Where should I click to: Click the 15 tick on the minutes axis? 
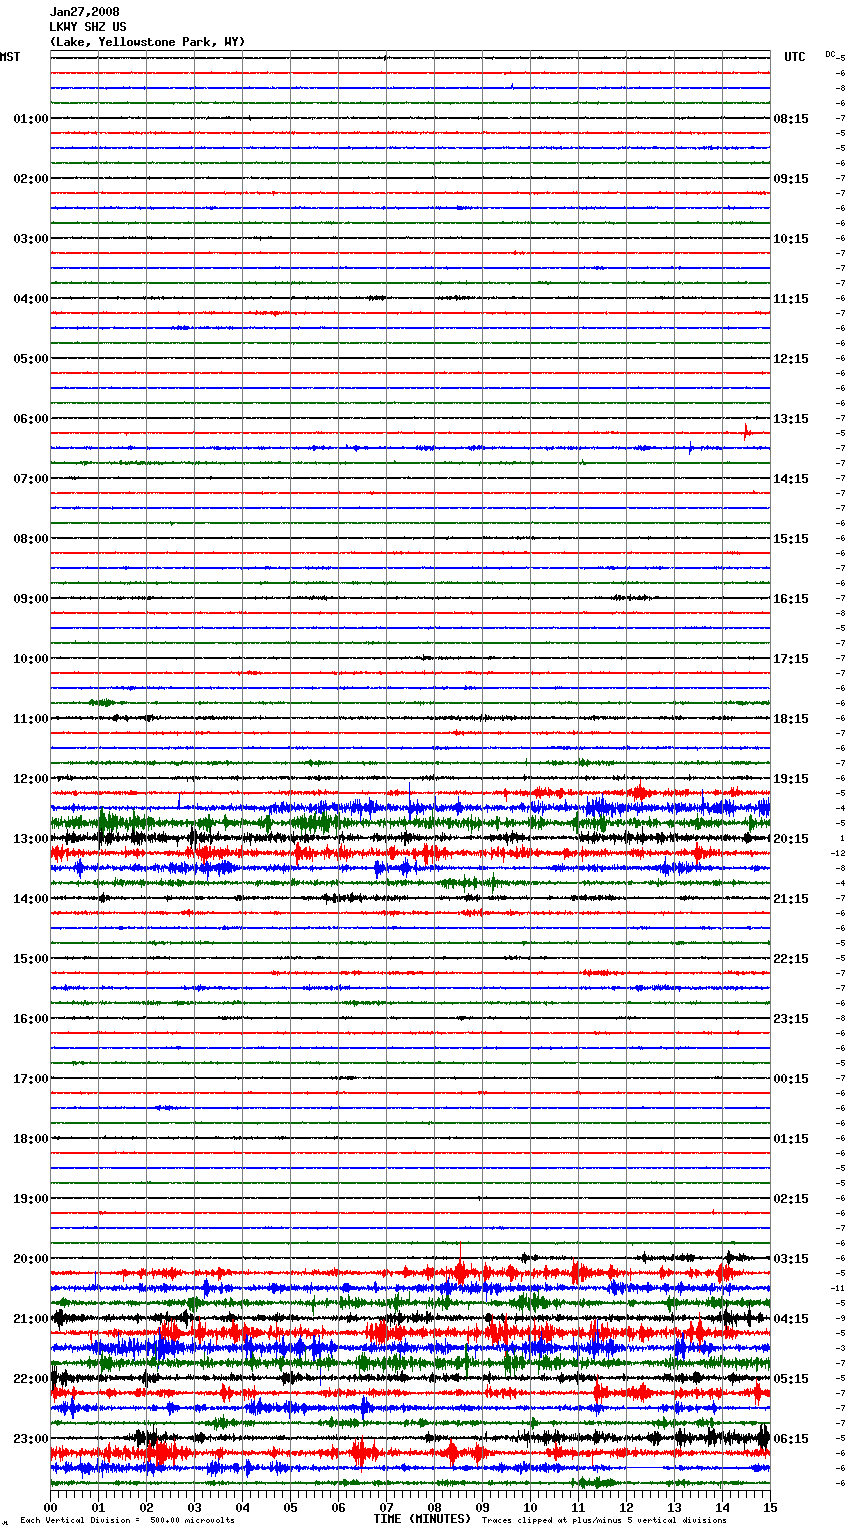(770, 1507)
